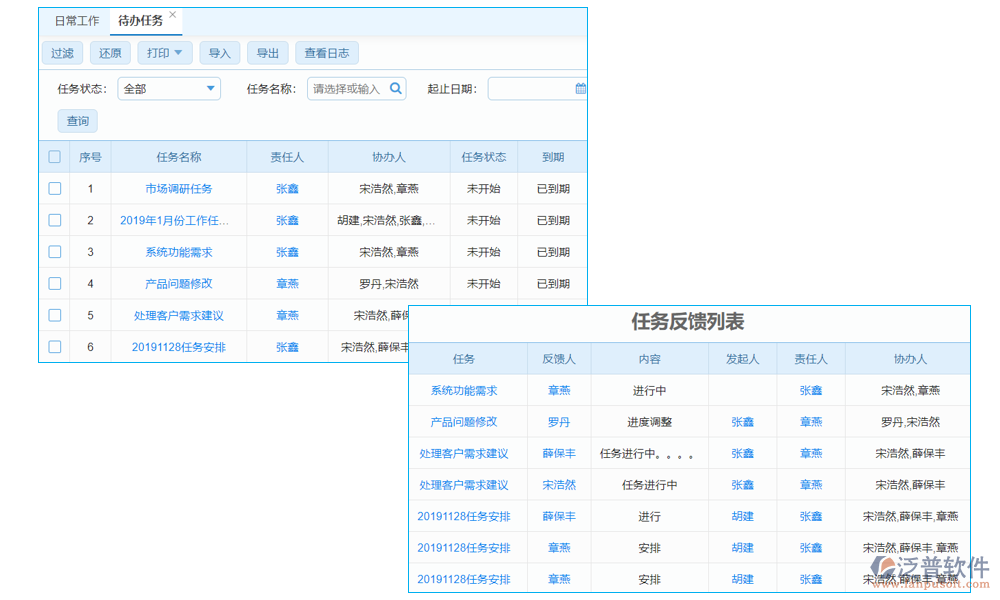Check the checkbox for 产品问题修改 row
Screen dimensions: 1000x600
pos(54,284)
